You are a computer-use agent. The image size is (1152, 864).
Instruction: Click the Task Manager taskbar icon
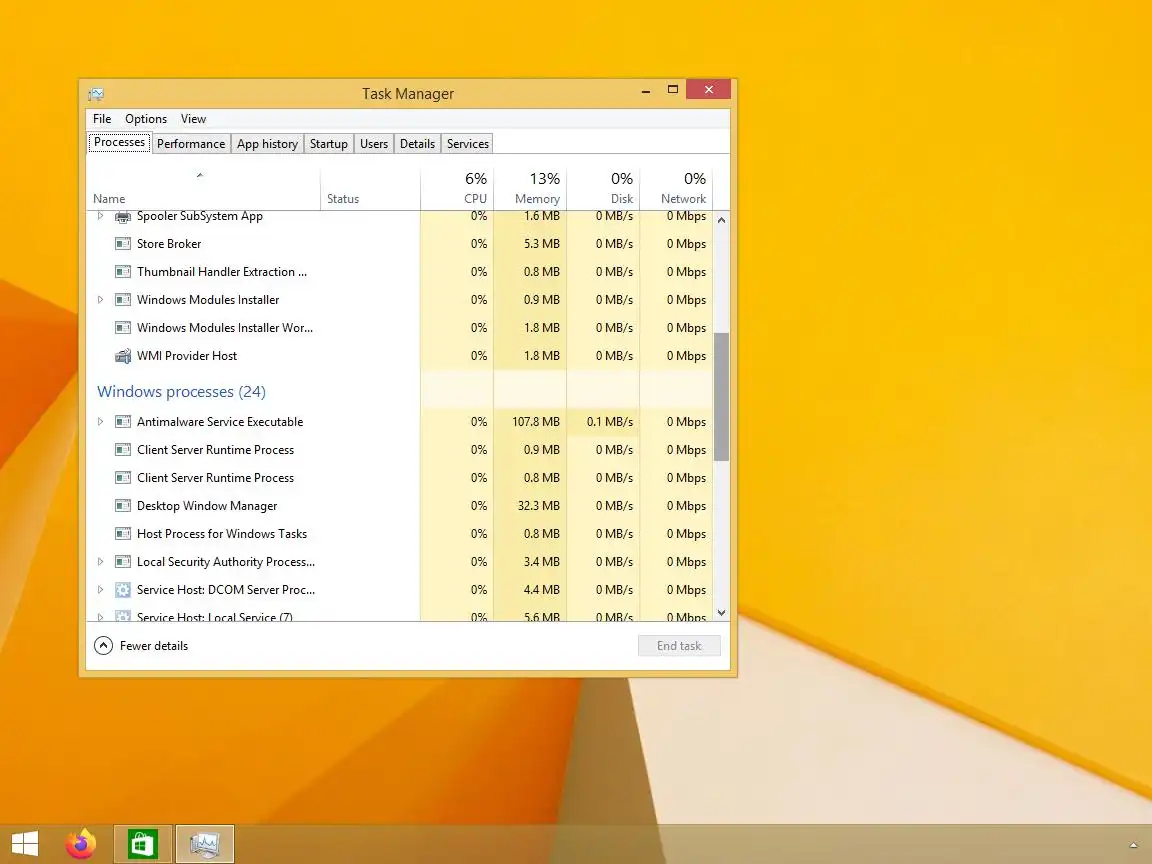point(204,844)
